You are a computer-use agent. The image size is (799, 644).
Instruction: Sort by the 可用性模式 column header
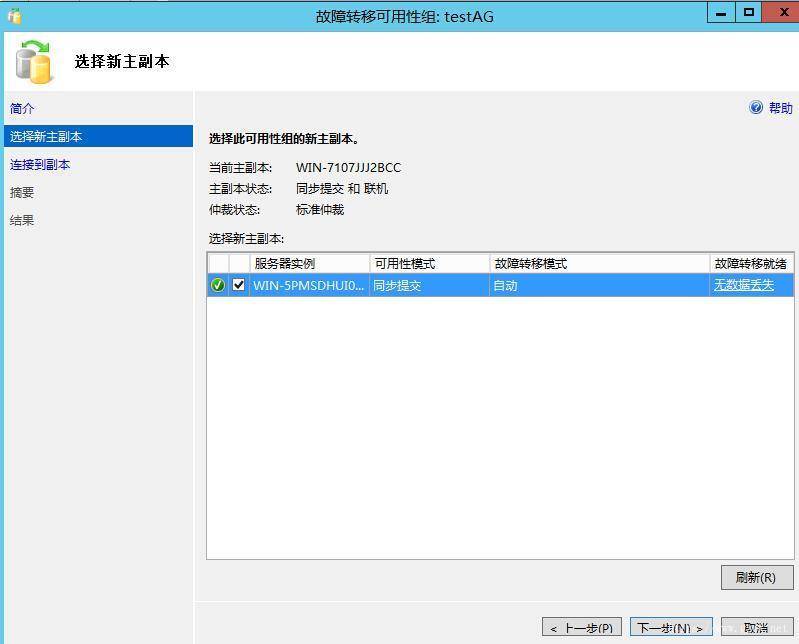point(430,263)
